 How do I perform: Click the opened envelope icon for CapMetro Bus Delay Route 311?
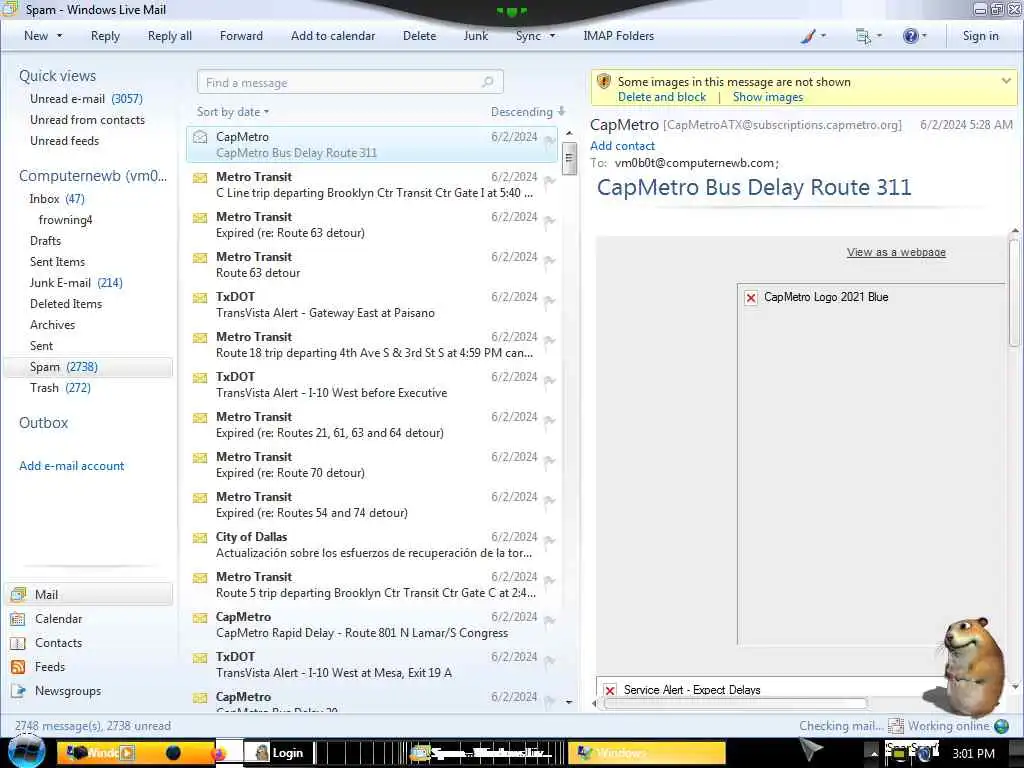point(200,137)
